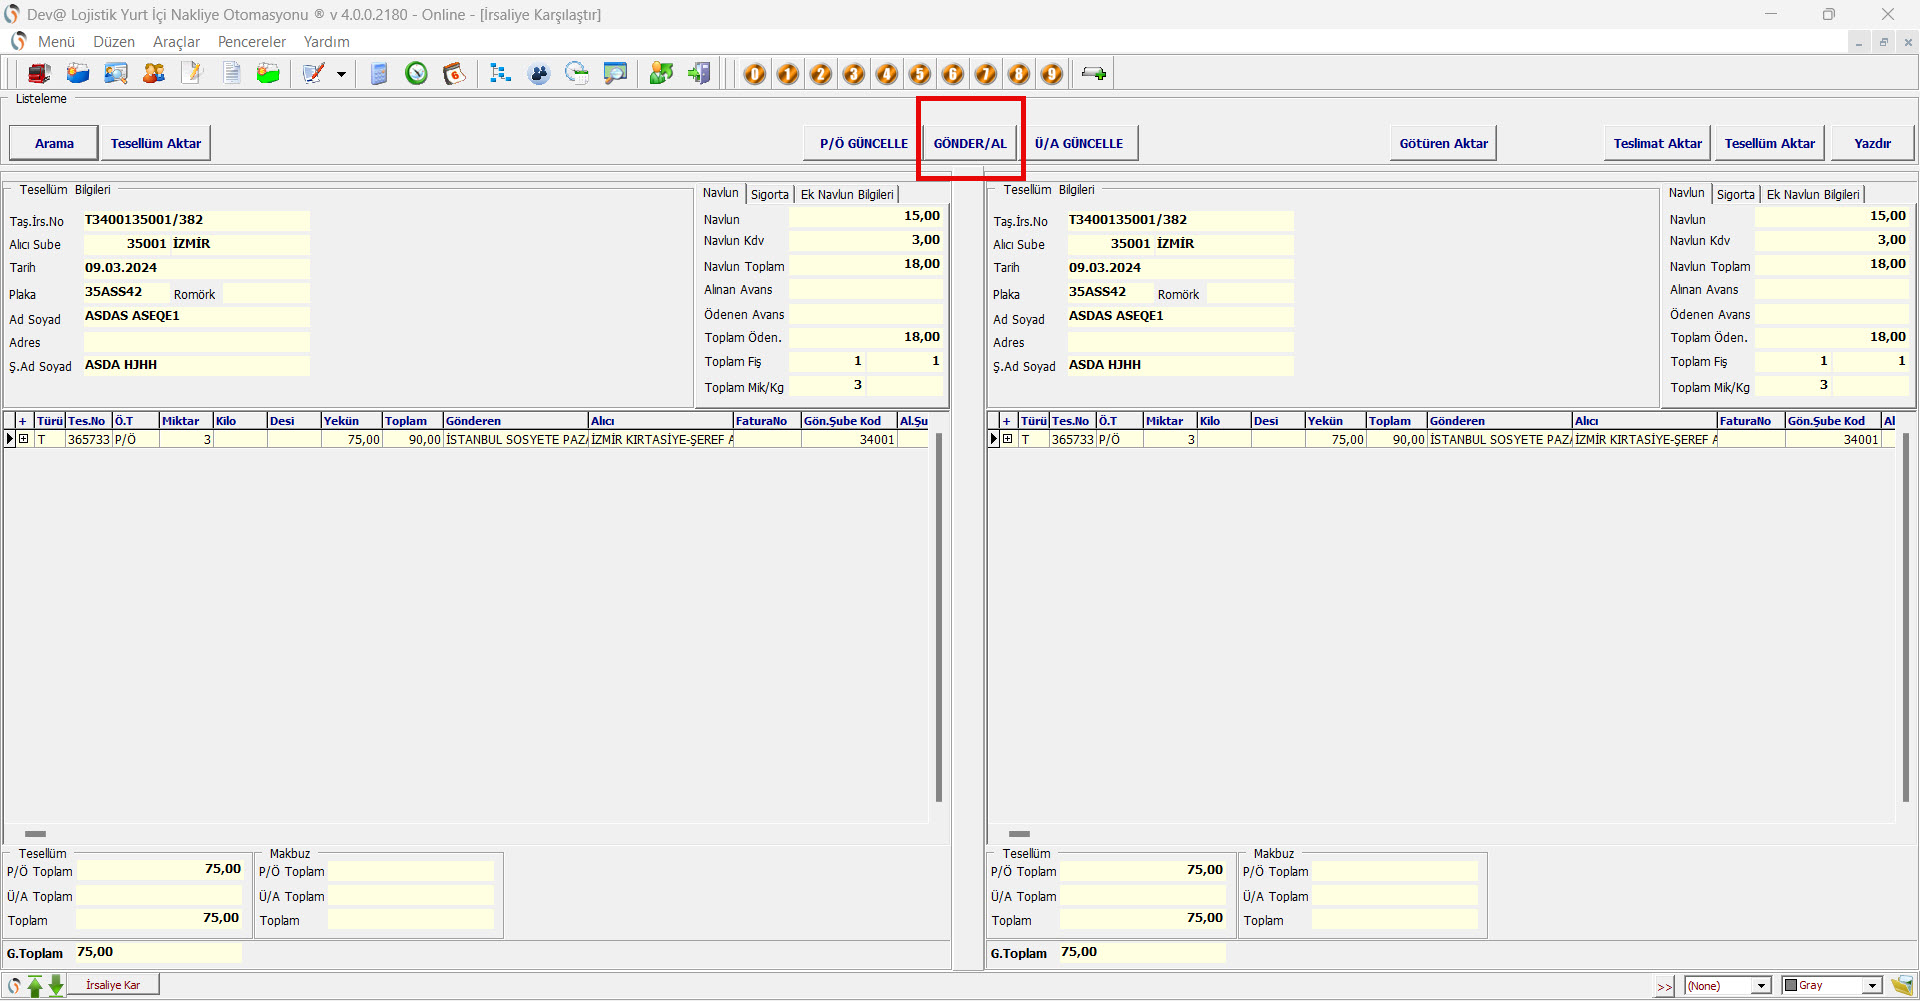This screenshot has height=1001, width=1920.
Task: Click the left Tesellüm Aktar button
Action: coord(156,143)
